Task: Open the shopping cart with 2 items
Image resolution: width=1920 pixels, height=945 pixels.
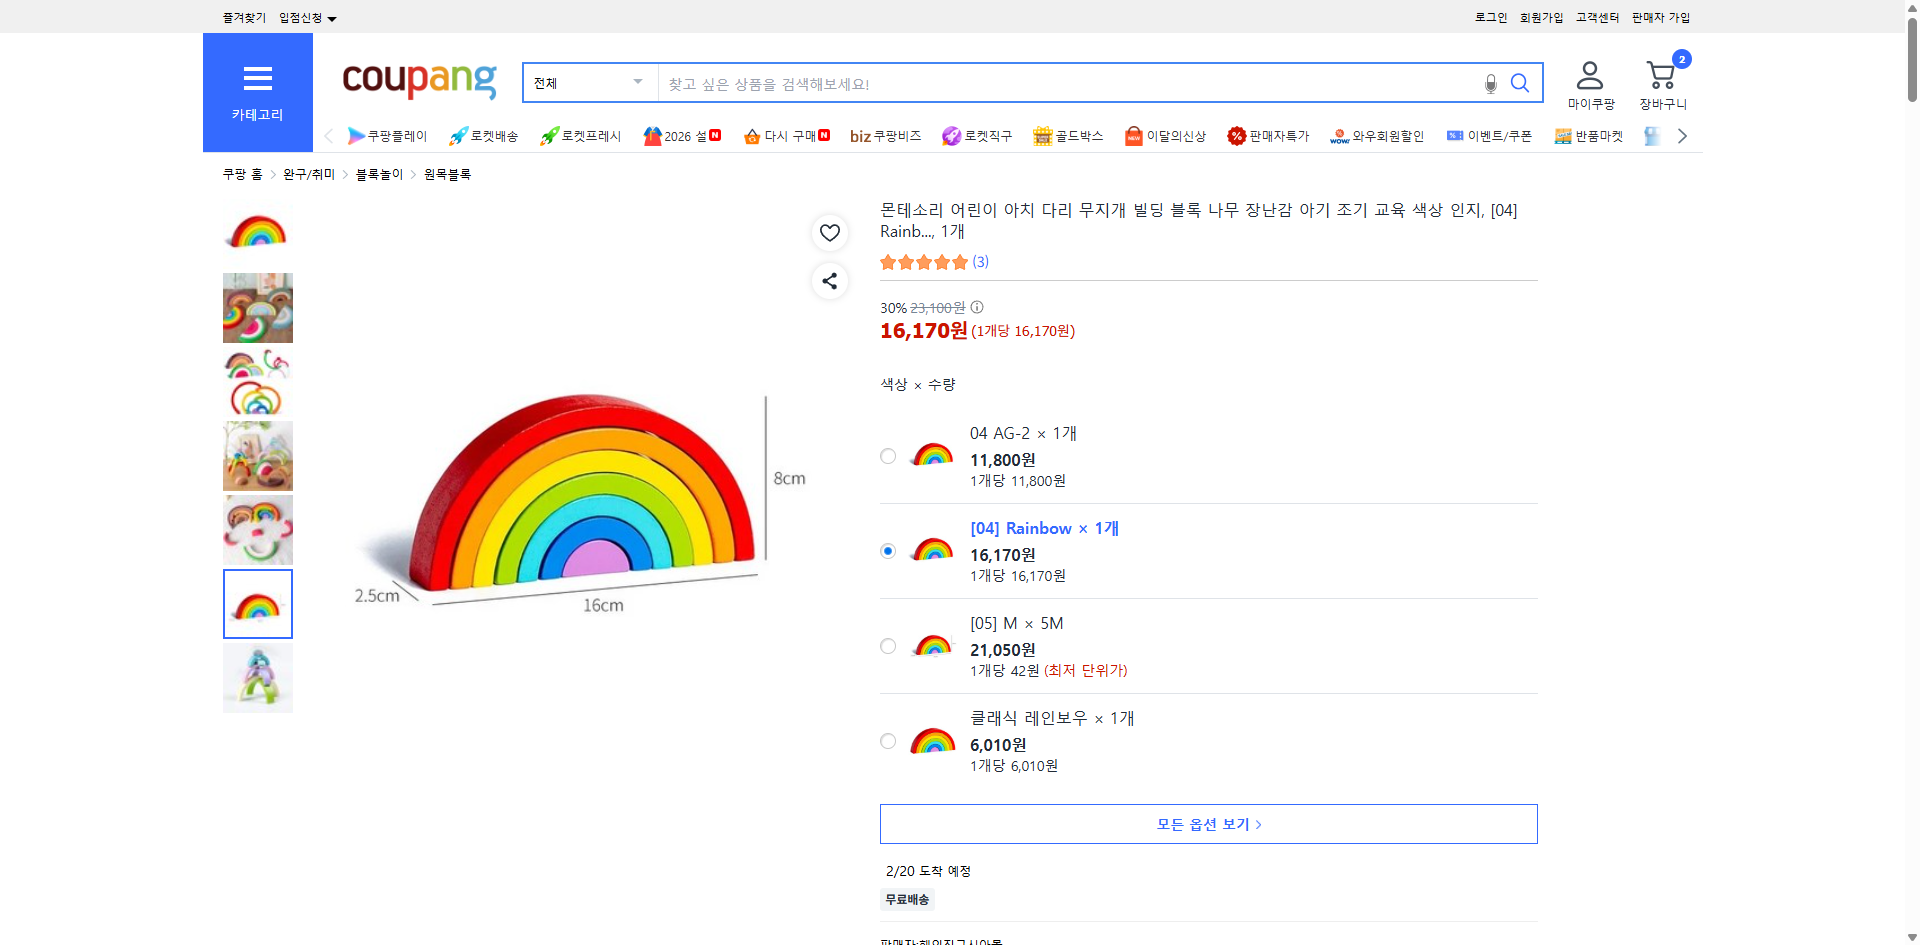Action: click(1660, 75)
